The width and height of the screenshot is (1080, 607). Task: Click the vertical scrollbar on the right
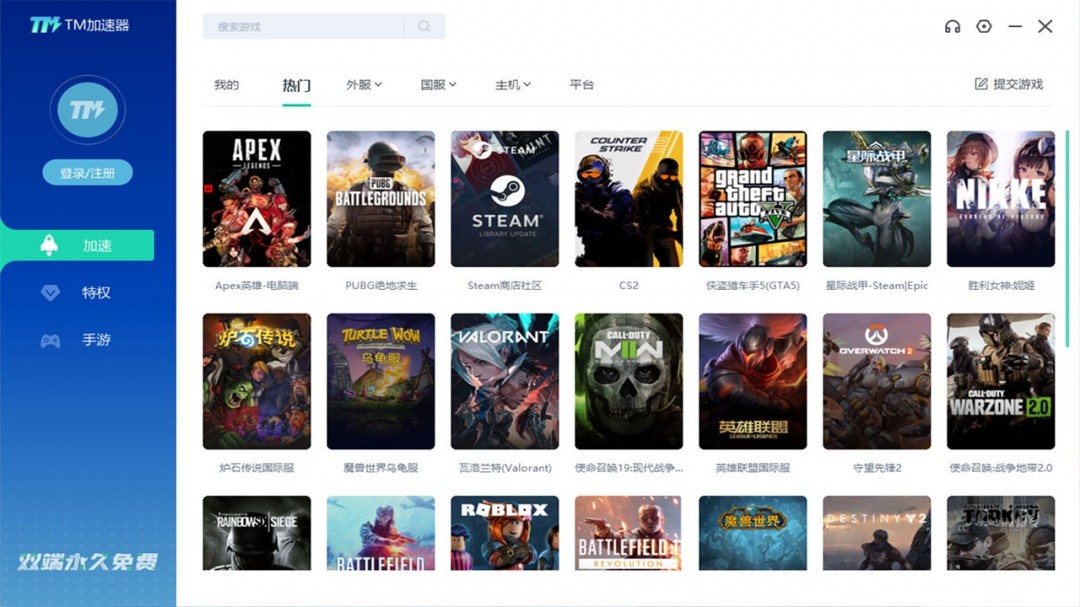pos(1067,238)
